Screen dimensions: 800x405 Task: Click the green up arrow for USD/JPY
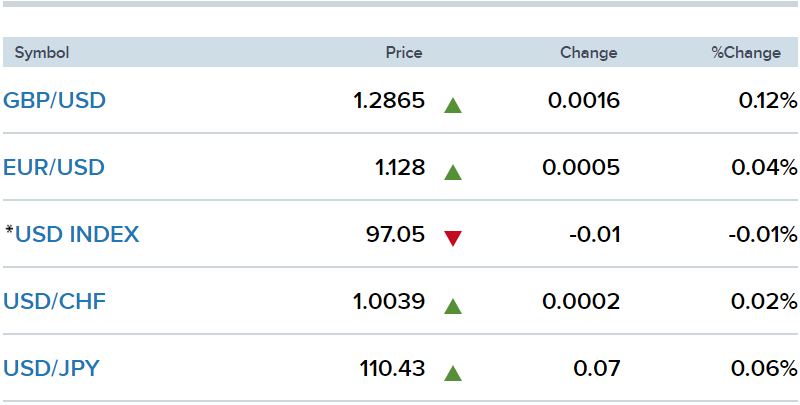pyautogui.click(x=453, y=373)
